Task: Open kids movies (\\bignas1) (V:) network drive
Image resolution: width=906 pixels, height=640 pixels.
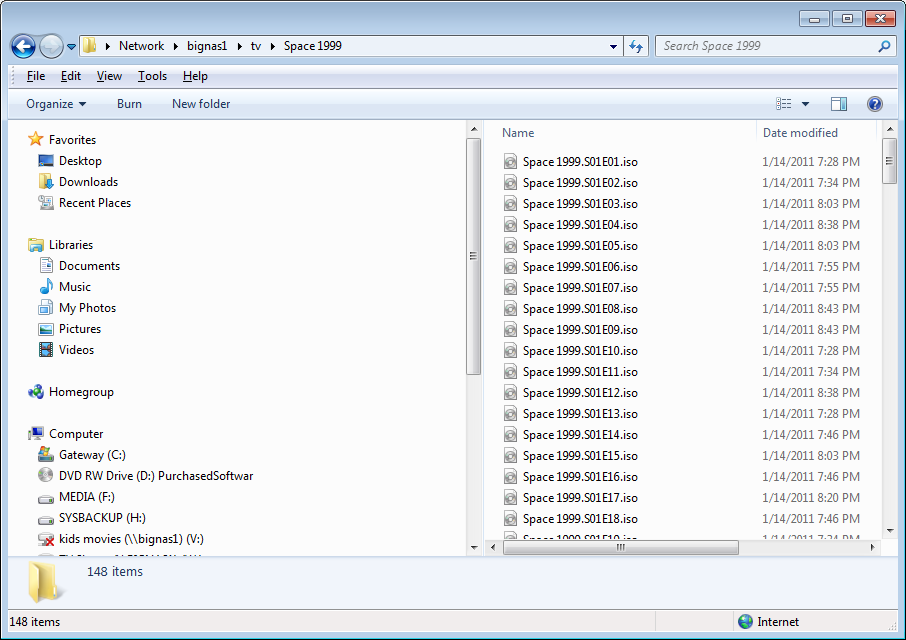Action: pos(131,539)
